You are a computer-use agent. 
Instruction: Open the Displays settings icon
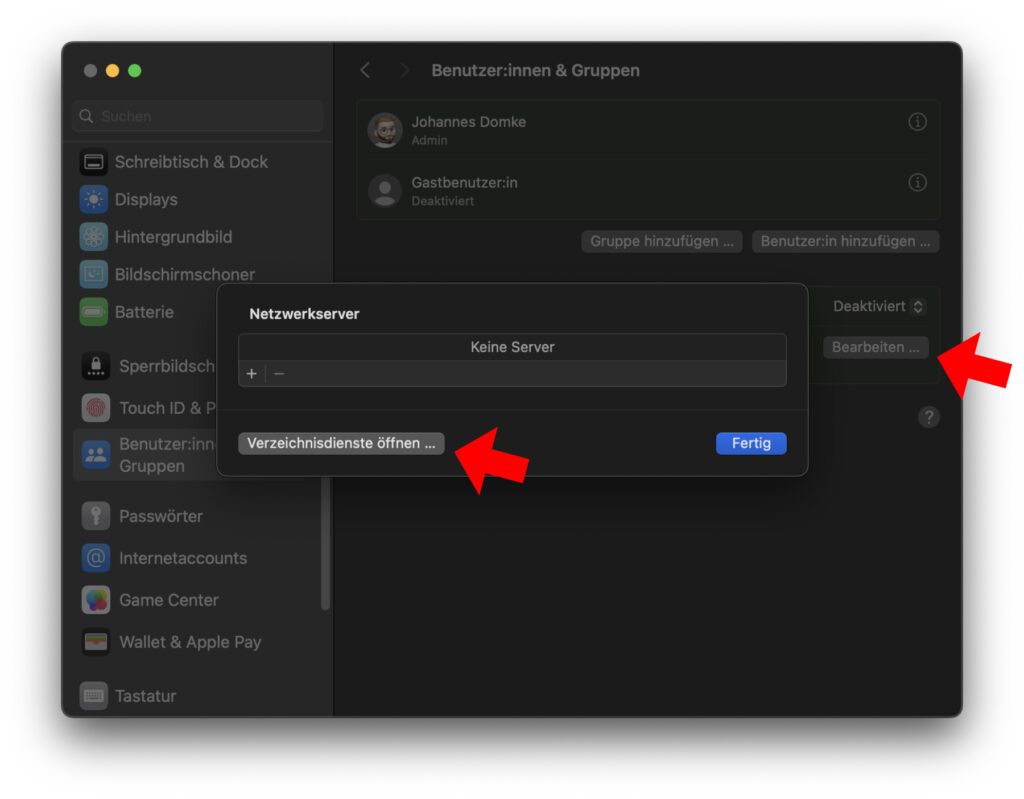tap(93, 199)
